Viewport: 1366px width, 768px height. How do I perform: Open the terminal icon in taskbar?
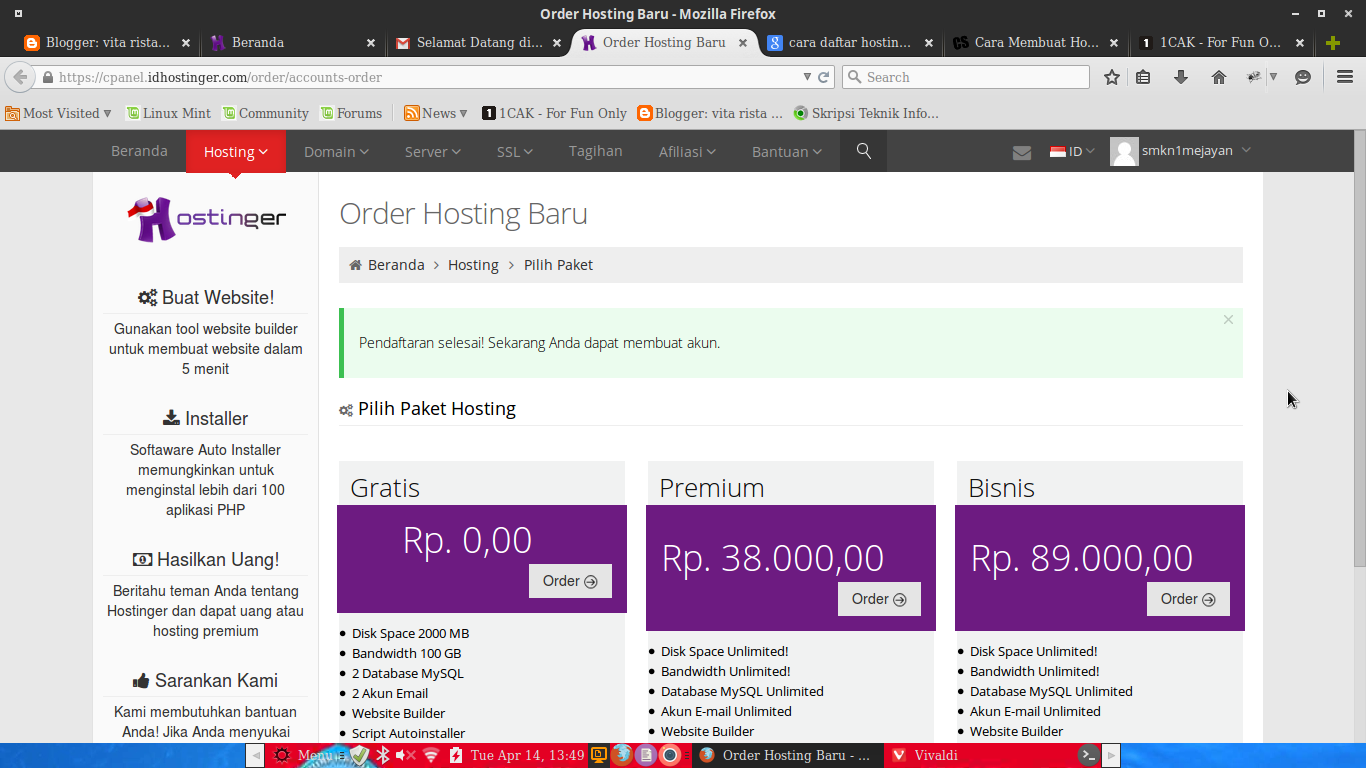(x=1089, y=755)
